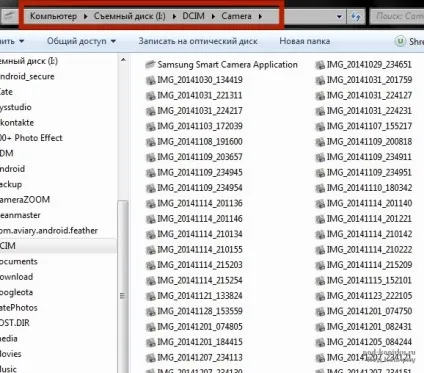Select Компьютер in the breadcrumb path

[53, 16]
